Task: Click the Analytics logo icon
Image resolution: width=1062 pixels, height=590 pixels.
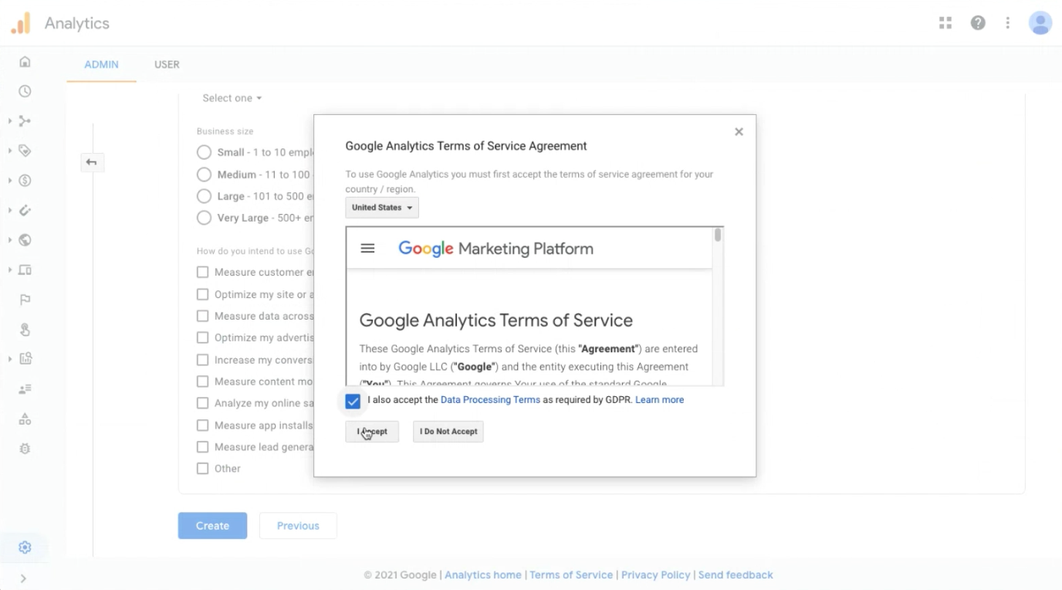Action: tap(21, 23)
